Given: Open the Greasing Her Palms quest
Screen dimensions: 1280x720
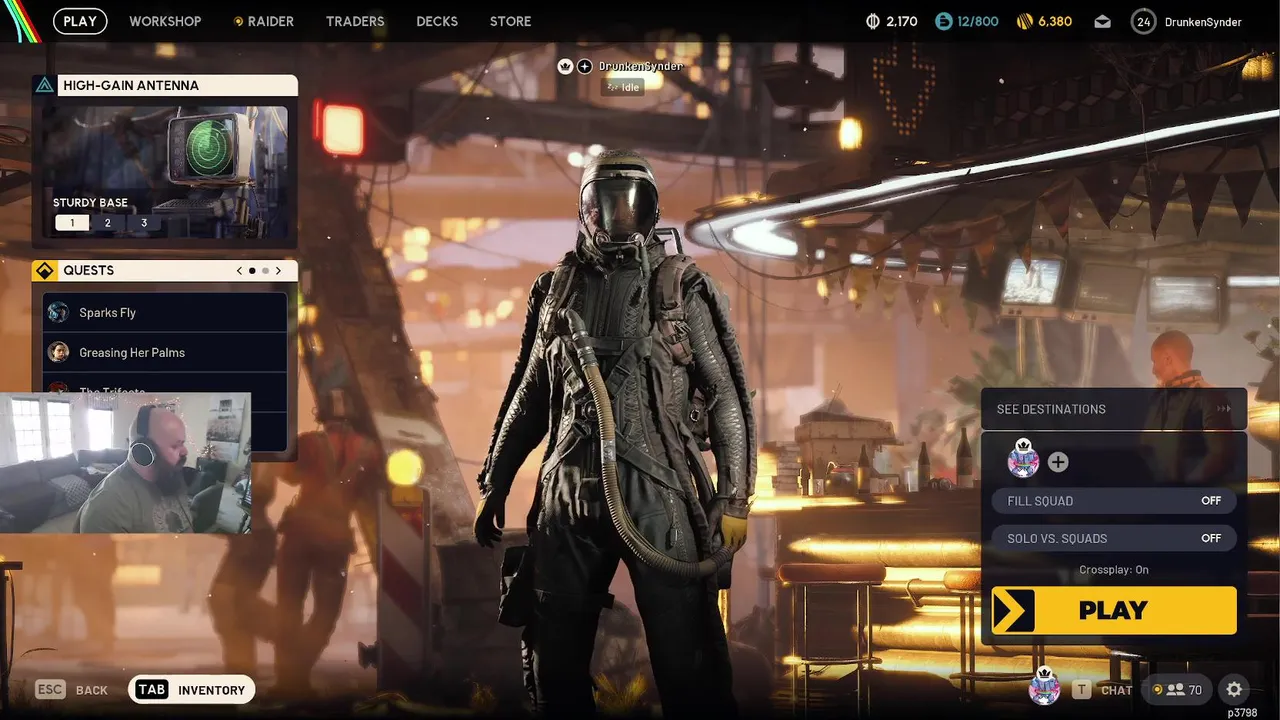Looking at the screenshot, I should click(x=165, y=352).
